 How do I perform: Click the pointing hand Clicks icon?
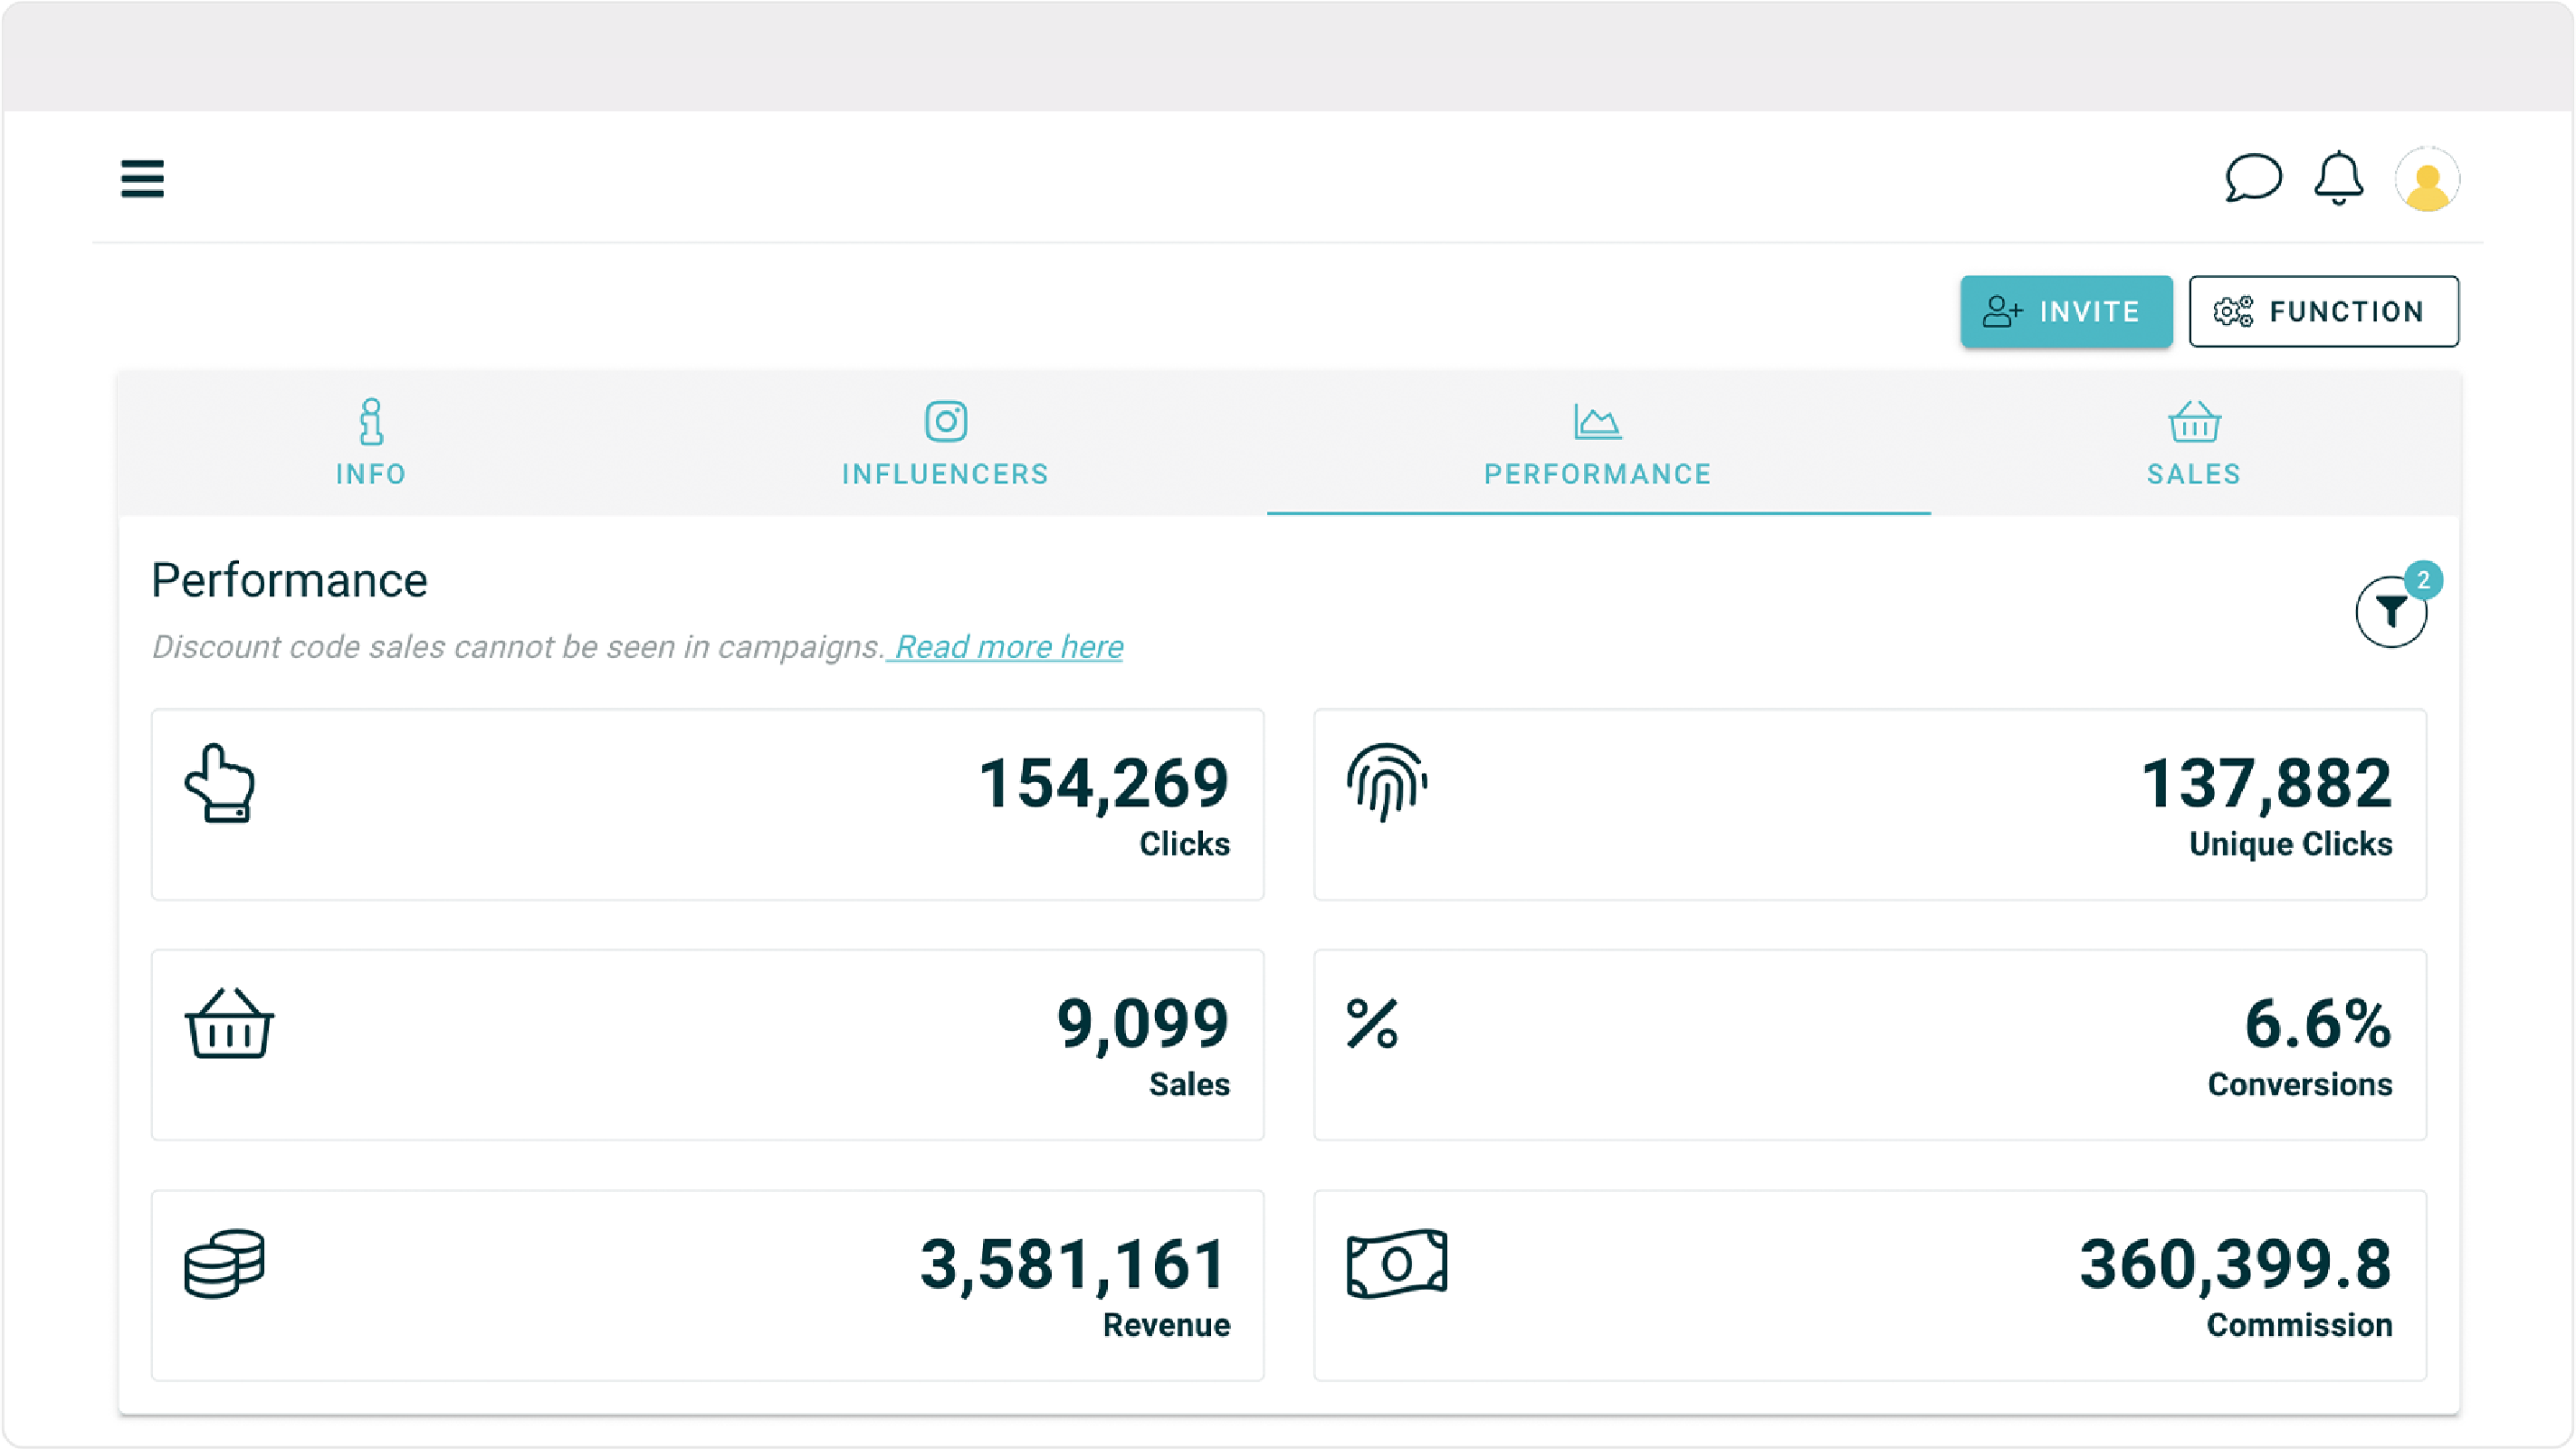pos(220,783)
